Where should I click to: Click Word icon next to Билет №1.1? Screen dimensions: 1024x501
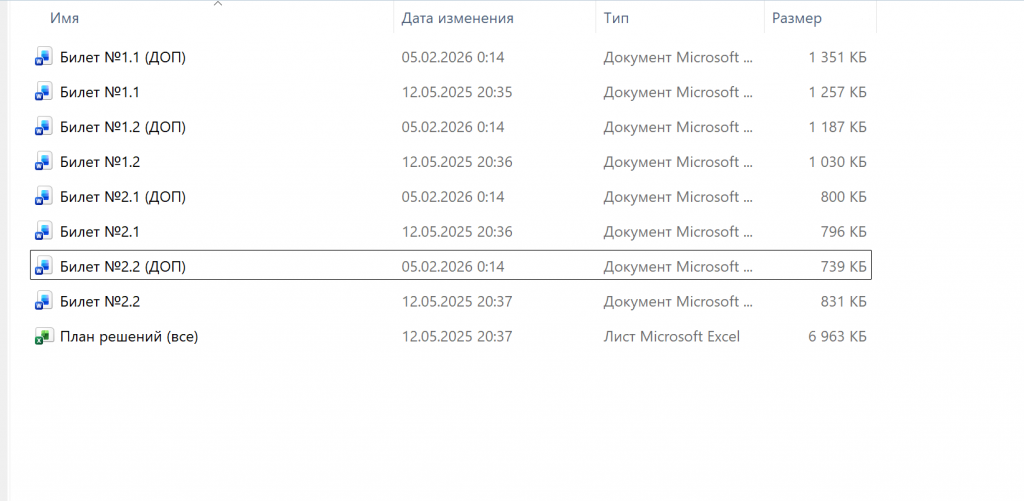[x=43, y=93]
